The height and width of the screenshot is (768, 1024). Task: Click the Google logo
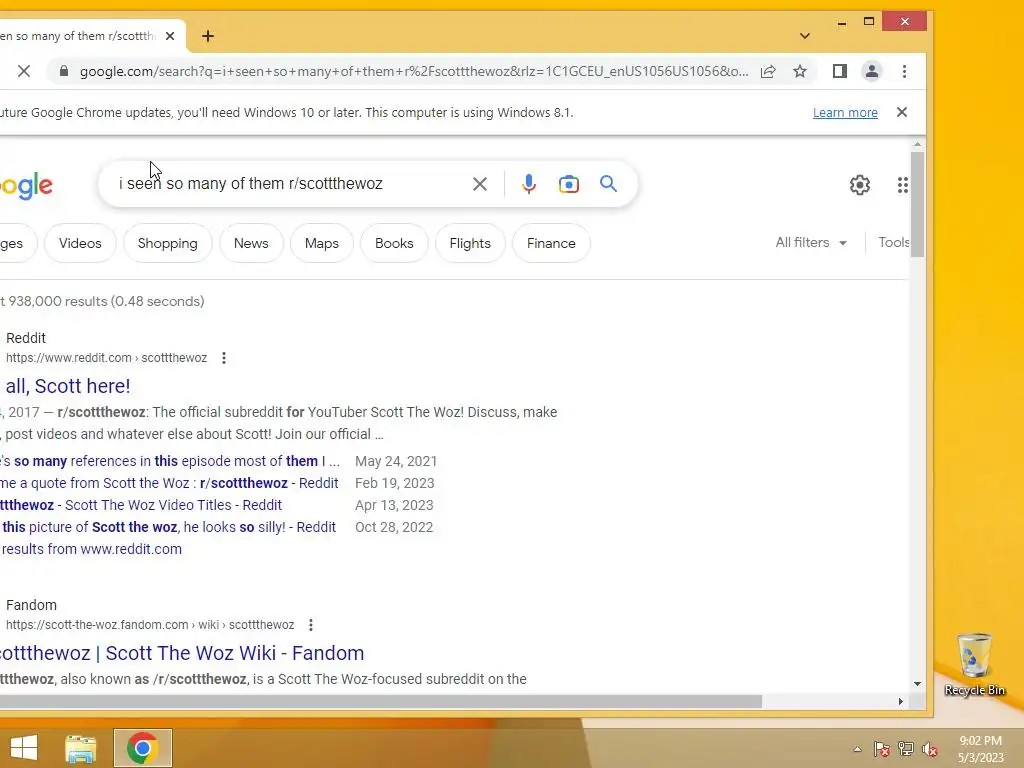tap(26, 186)
